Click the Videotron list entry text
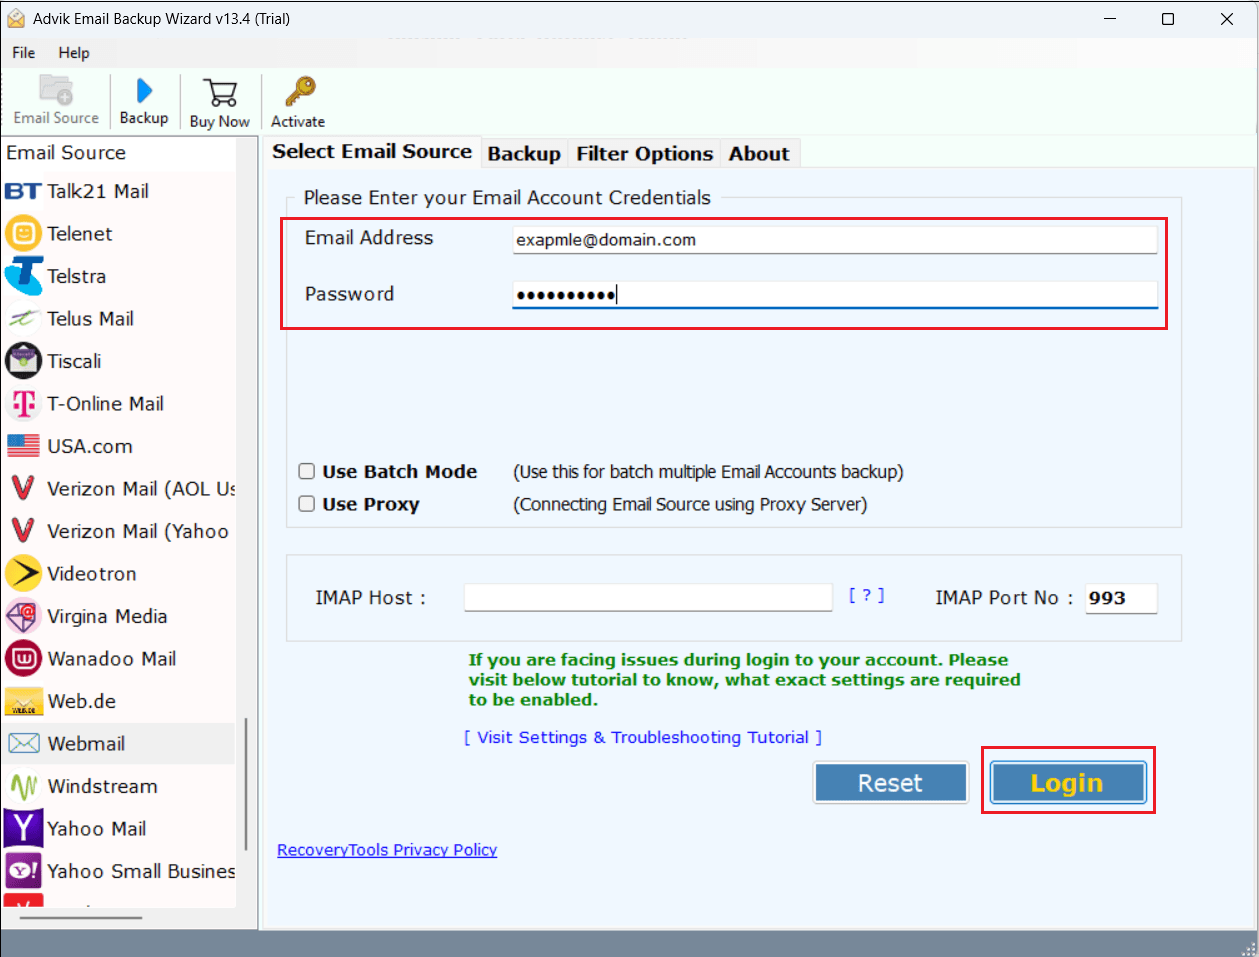1259x957 pixels. [x=92, y=574]
